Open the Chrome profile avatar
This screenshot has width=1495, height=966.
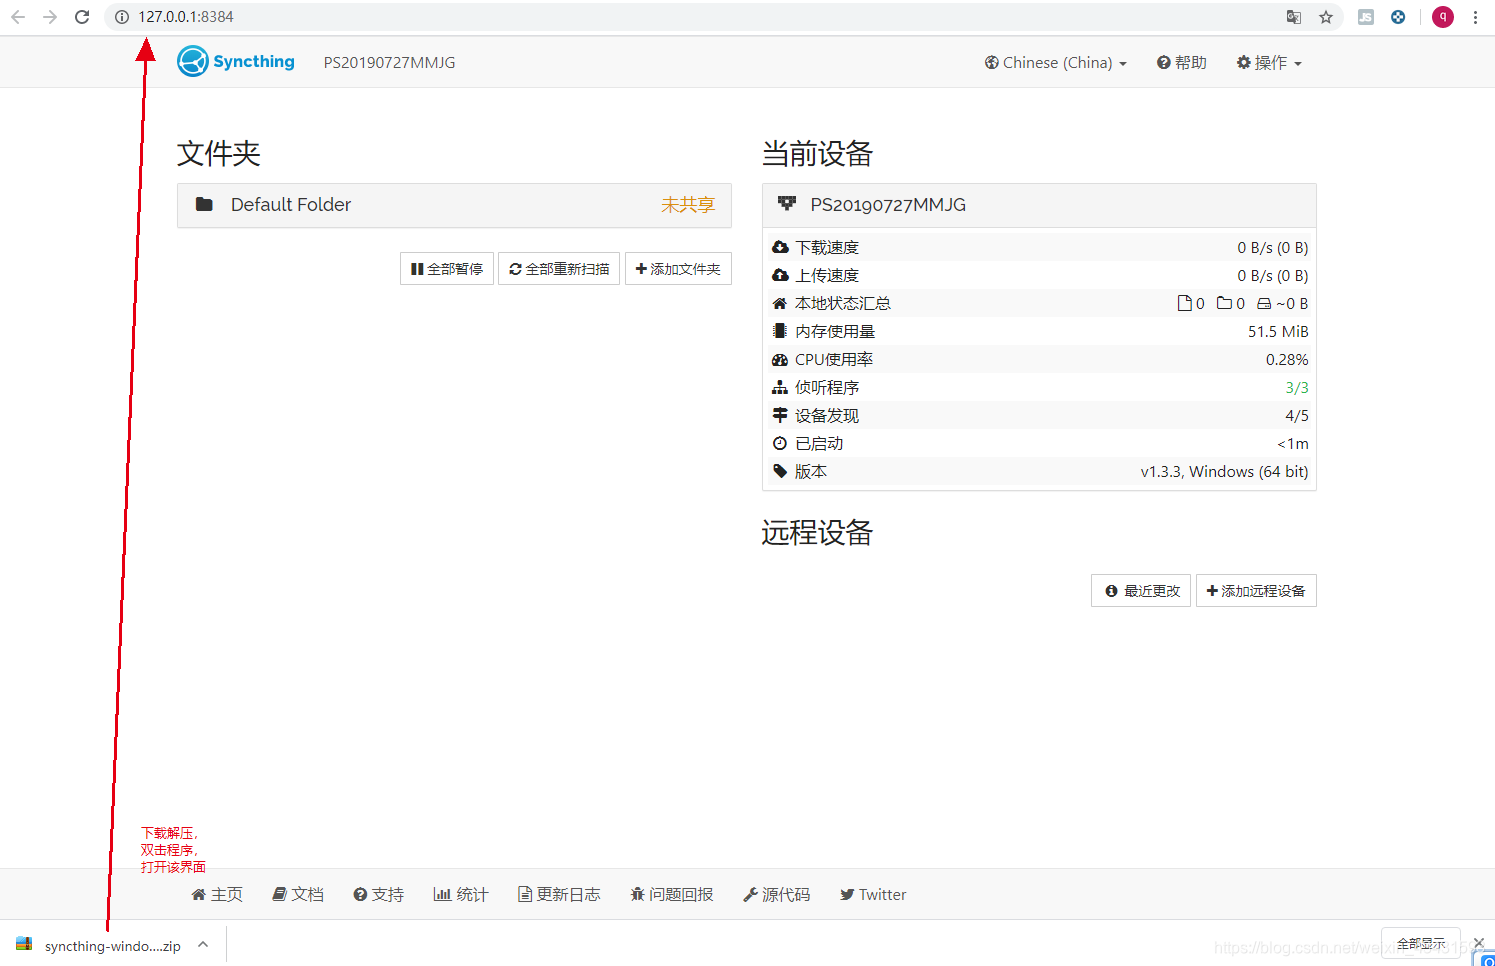coord(1443,17)
